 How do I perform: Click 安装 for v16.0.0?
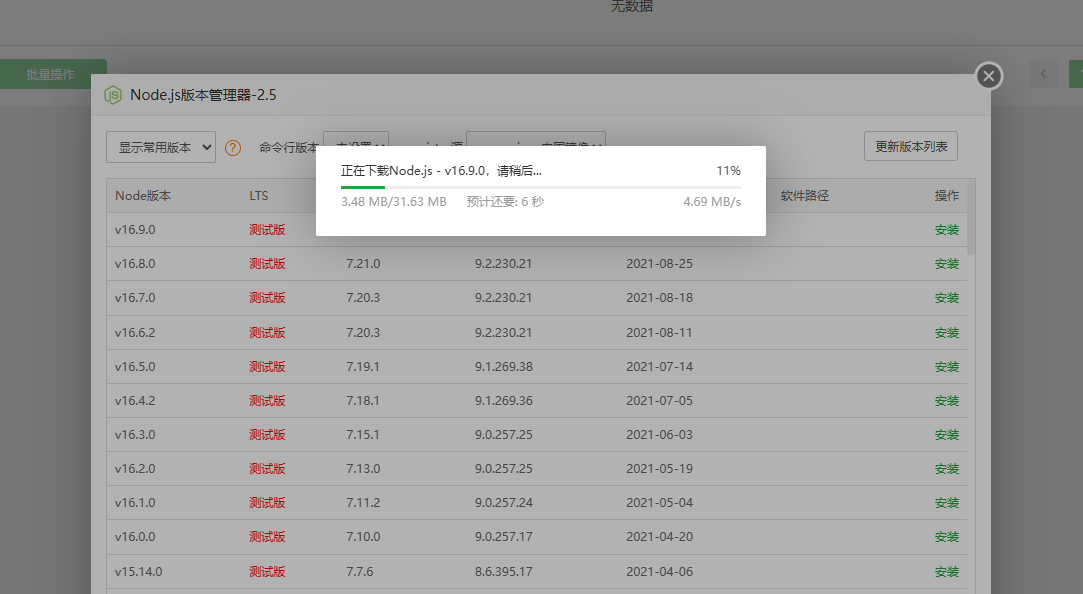tap(946, 537)
